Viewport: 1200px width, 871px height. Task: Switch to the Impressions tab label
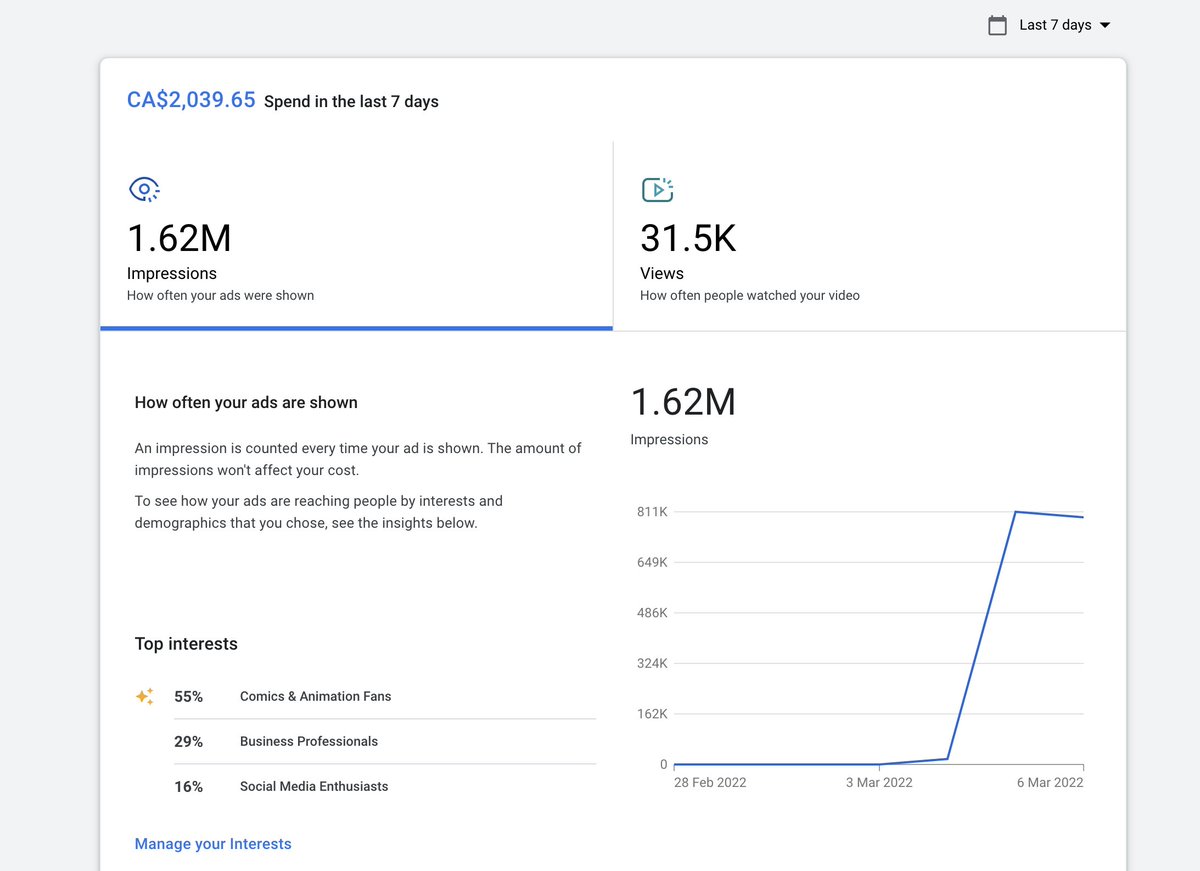pos(172,273)
